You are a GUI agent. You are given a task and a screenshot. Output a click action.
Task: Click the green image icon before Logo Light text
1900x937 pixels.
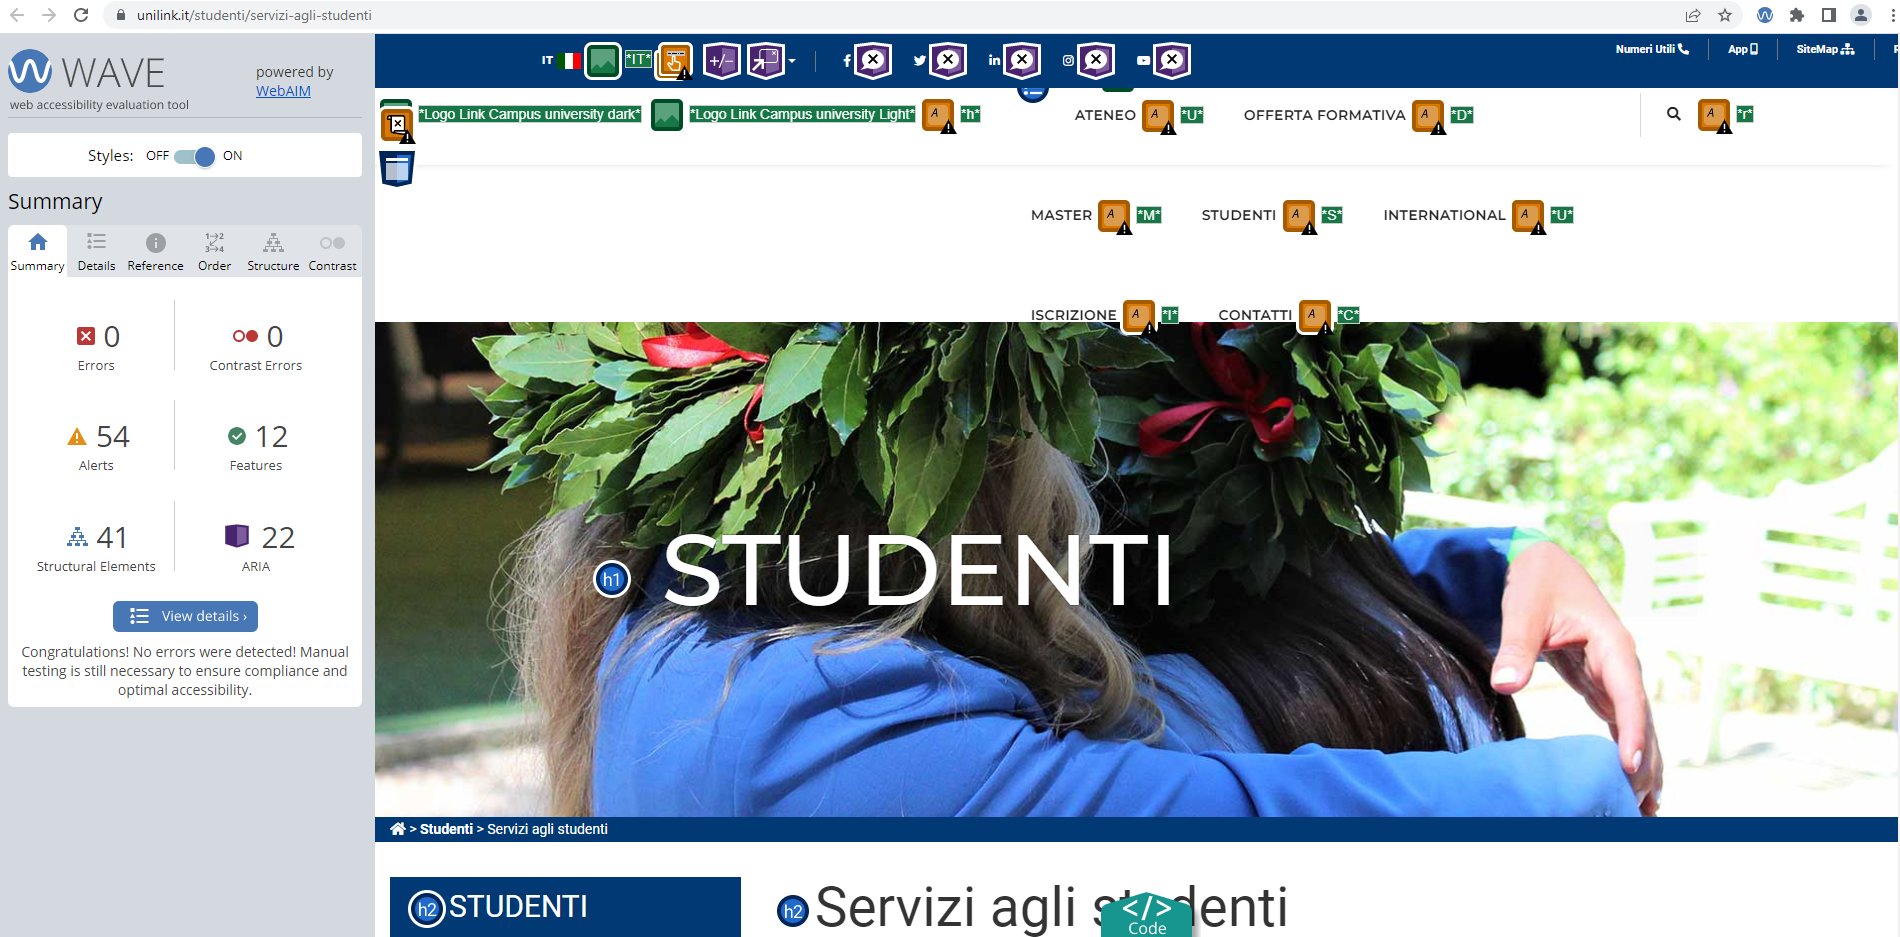tap(667, 115)
